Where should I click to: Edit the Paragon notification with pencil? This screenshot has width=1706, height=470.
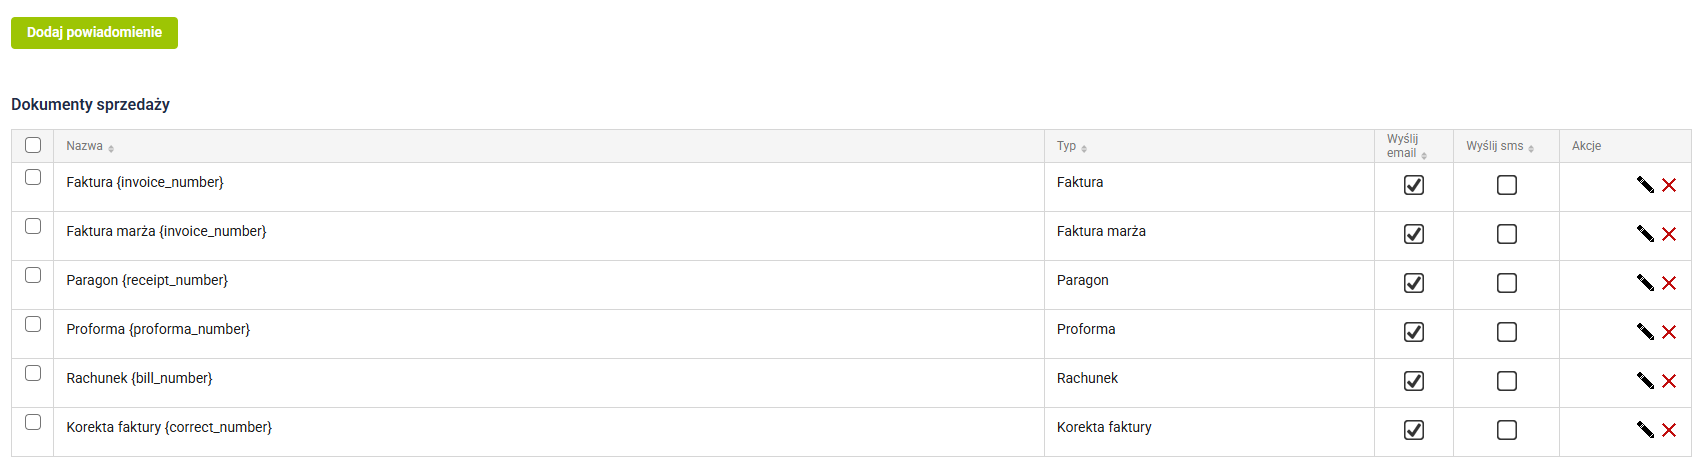1645,283
